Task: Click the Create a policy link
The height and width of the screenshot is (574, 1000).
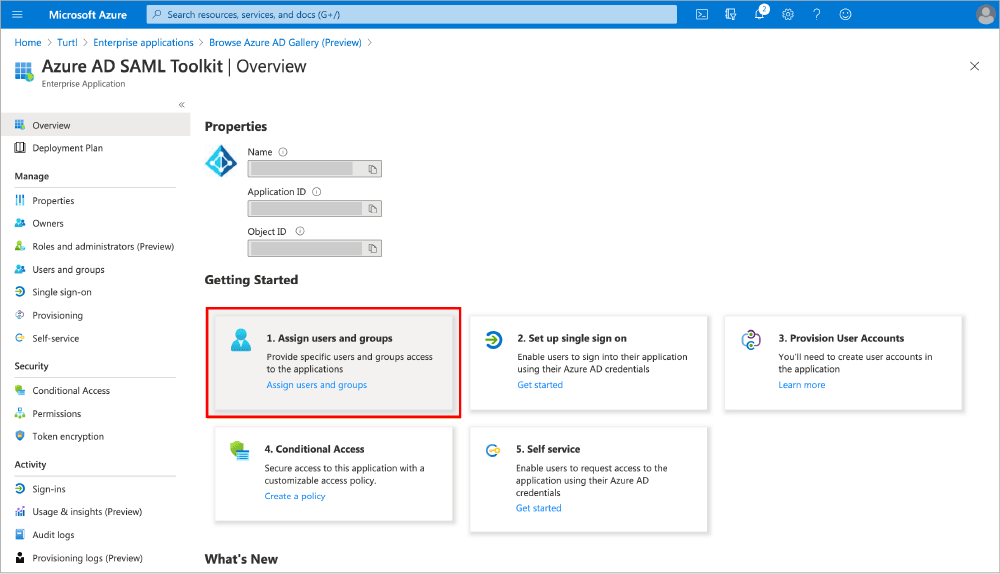Action: pyautogui.click(x=294, y=496)
